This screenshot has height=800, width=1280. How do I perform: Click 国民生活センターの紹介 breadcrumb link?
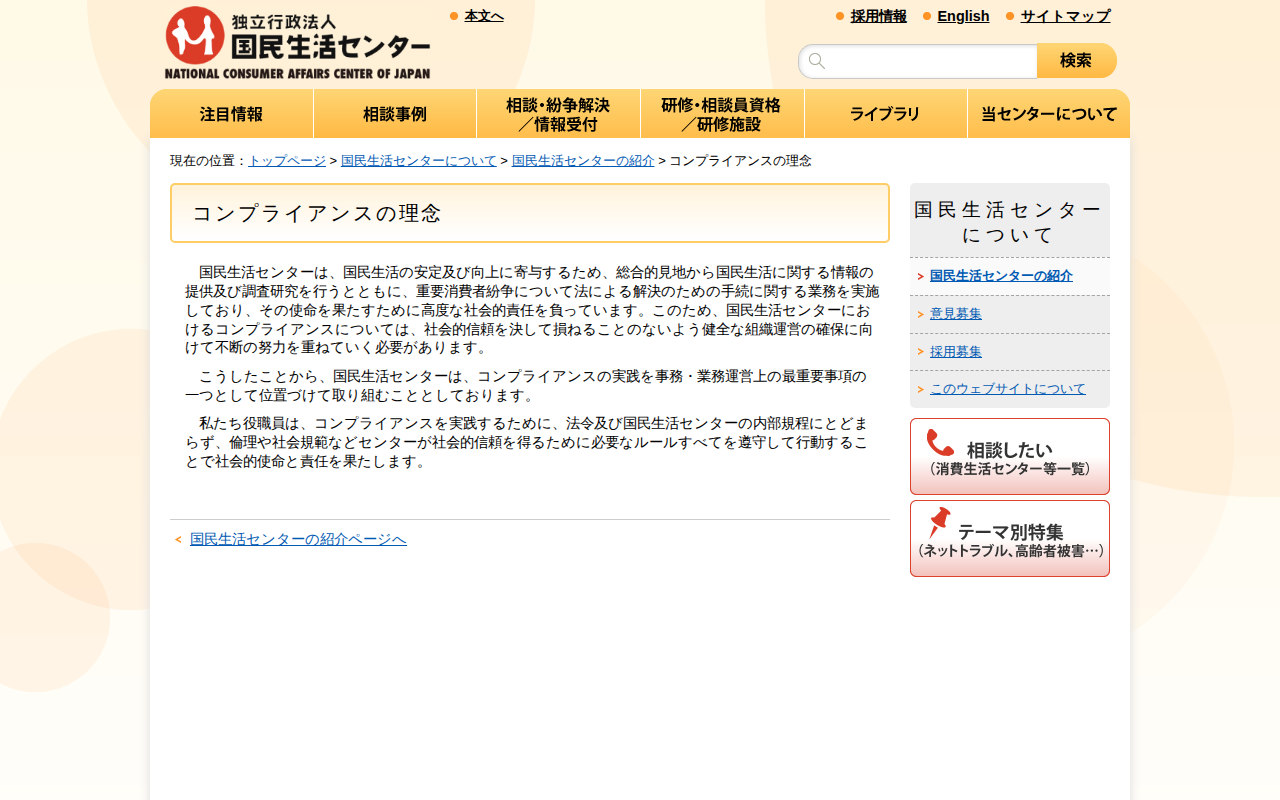pyautogui.click(x=583, y=161)
